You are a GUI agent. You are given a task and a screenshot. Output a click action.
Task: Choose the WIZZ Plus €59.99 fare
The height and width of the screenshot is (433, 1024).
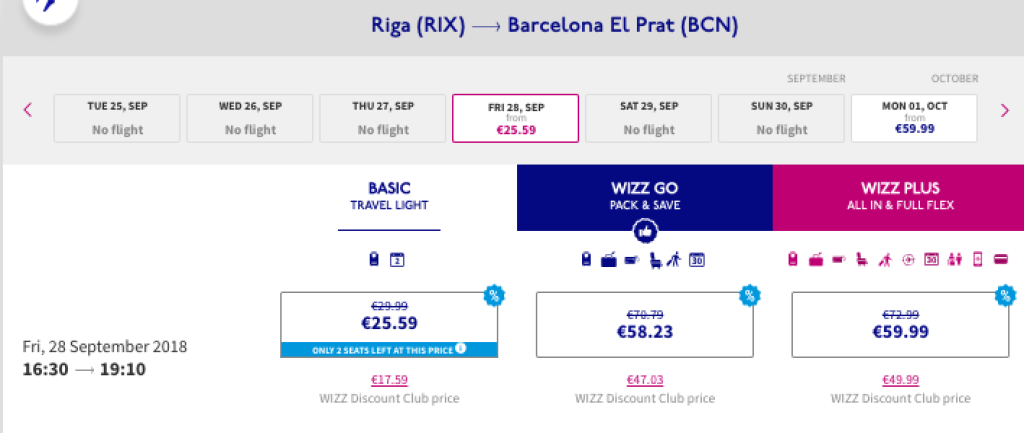tap(900, 324)
